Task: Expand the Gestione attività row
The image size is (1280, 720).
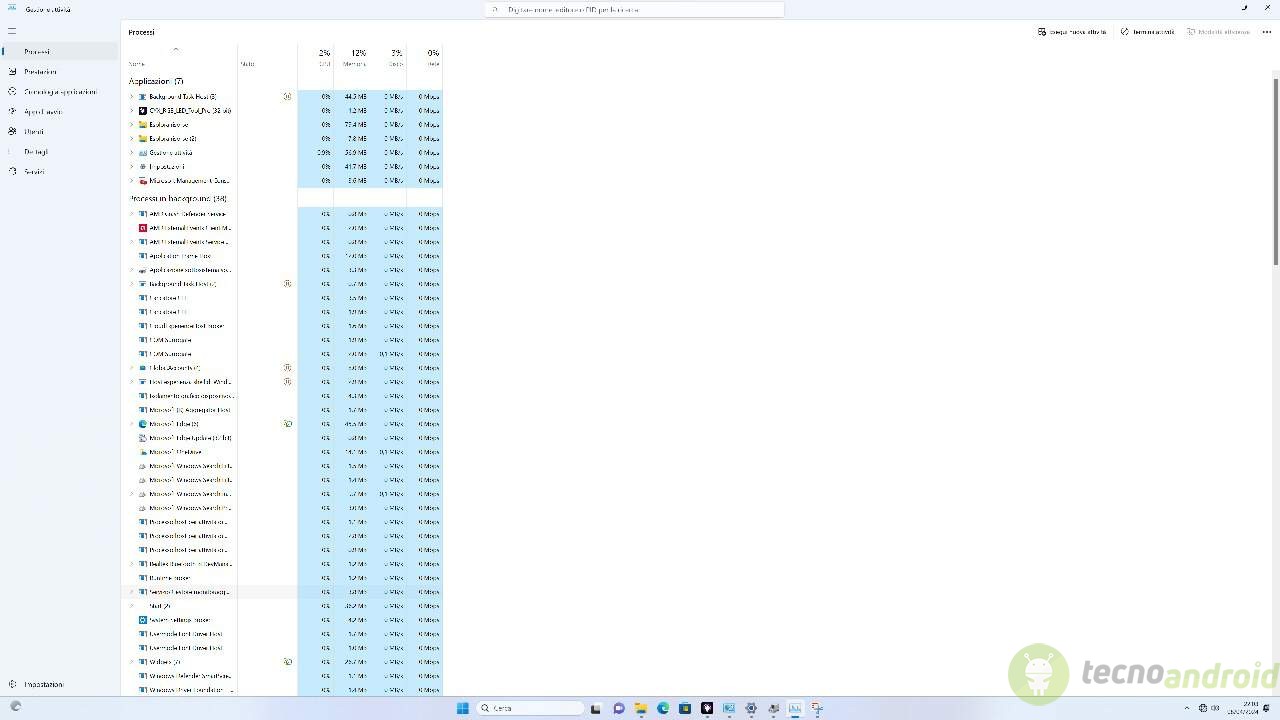Action: point(132,152)
